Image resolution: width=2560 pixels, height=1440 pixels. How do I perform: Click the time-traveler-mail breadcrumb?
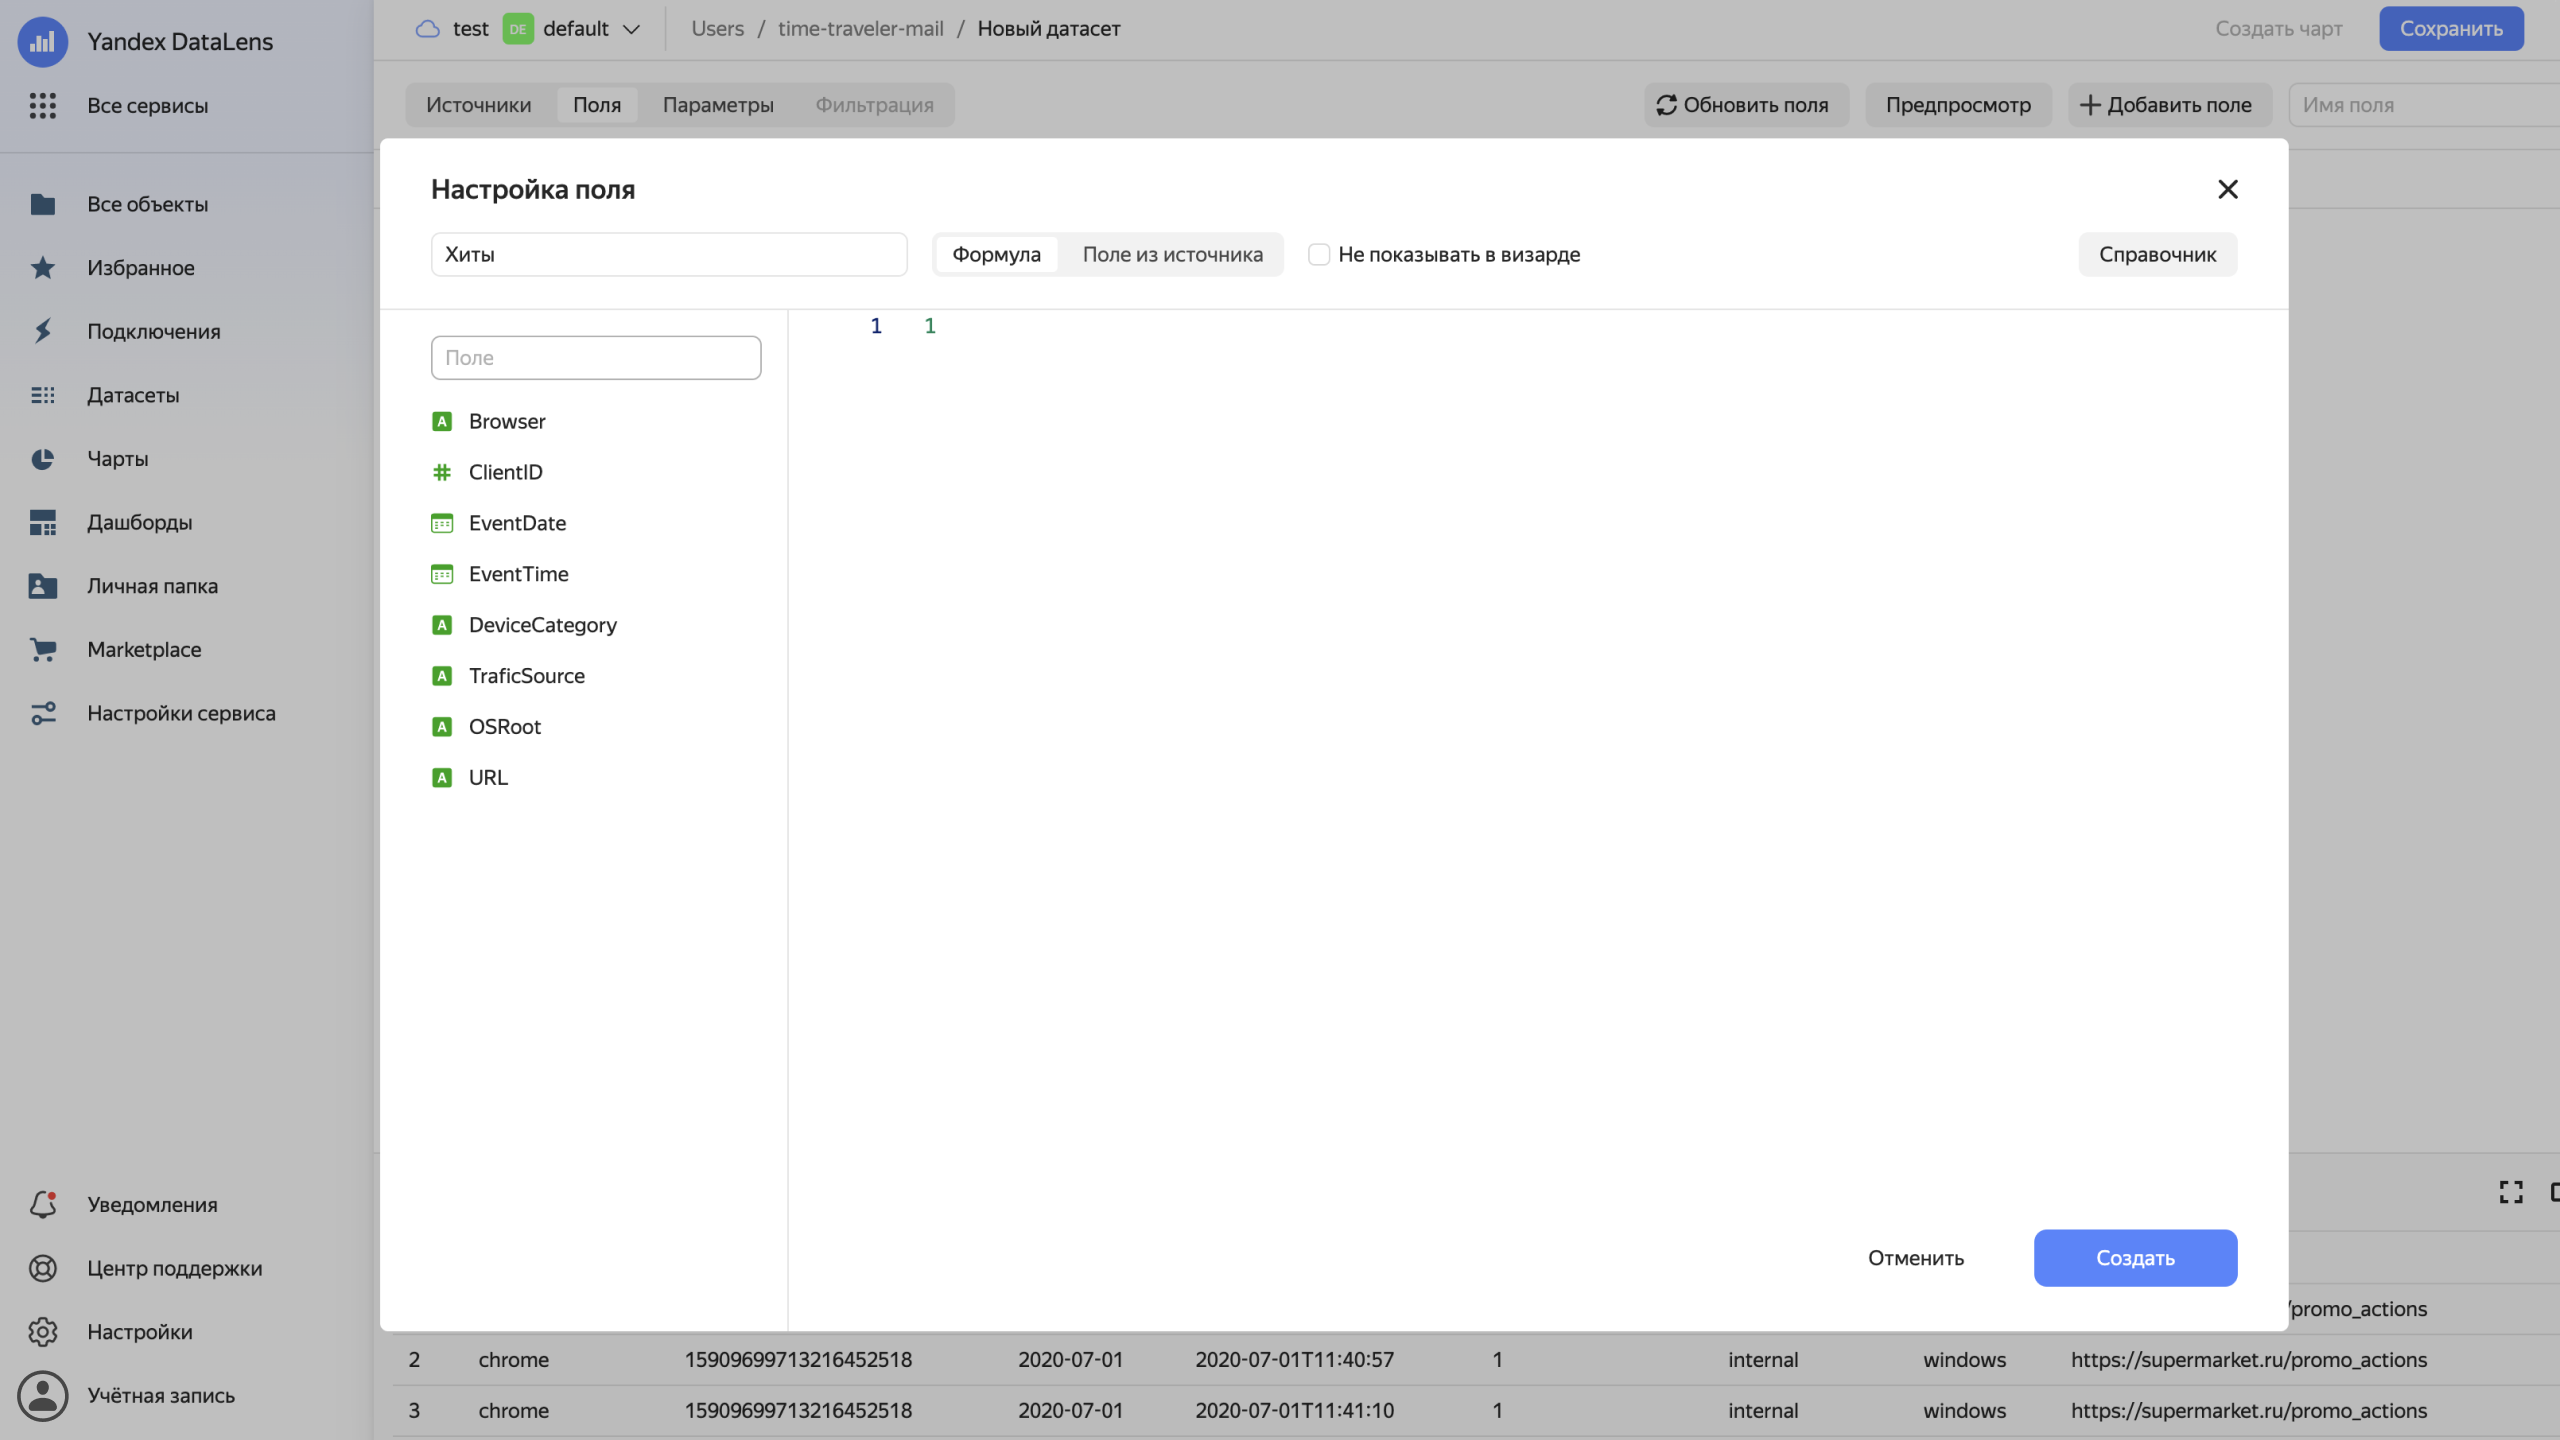pyautogui.click(x=860, y=28)
